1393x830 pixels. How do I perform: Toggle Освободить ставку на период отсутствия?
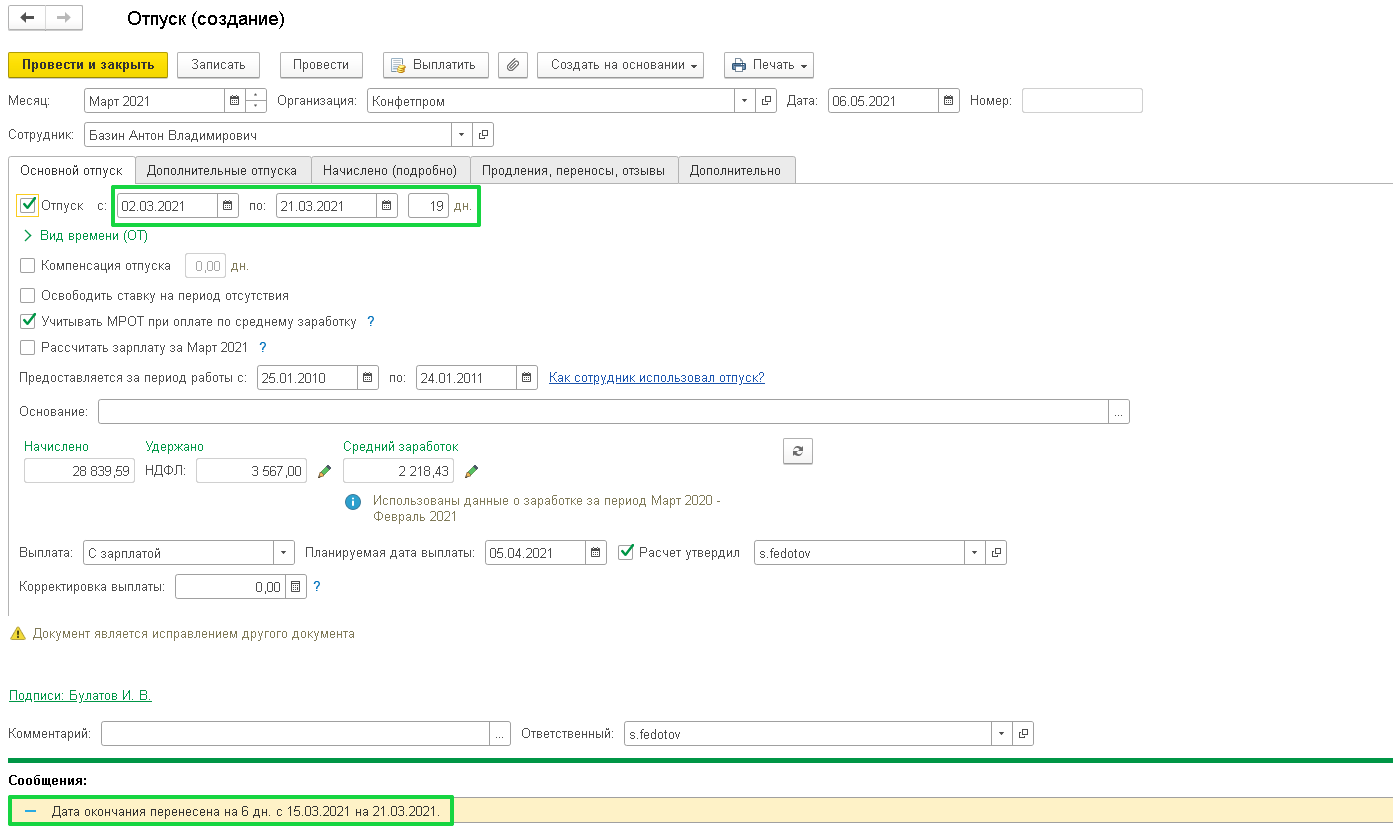point(28,296)
